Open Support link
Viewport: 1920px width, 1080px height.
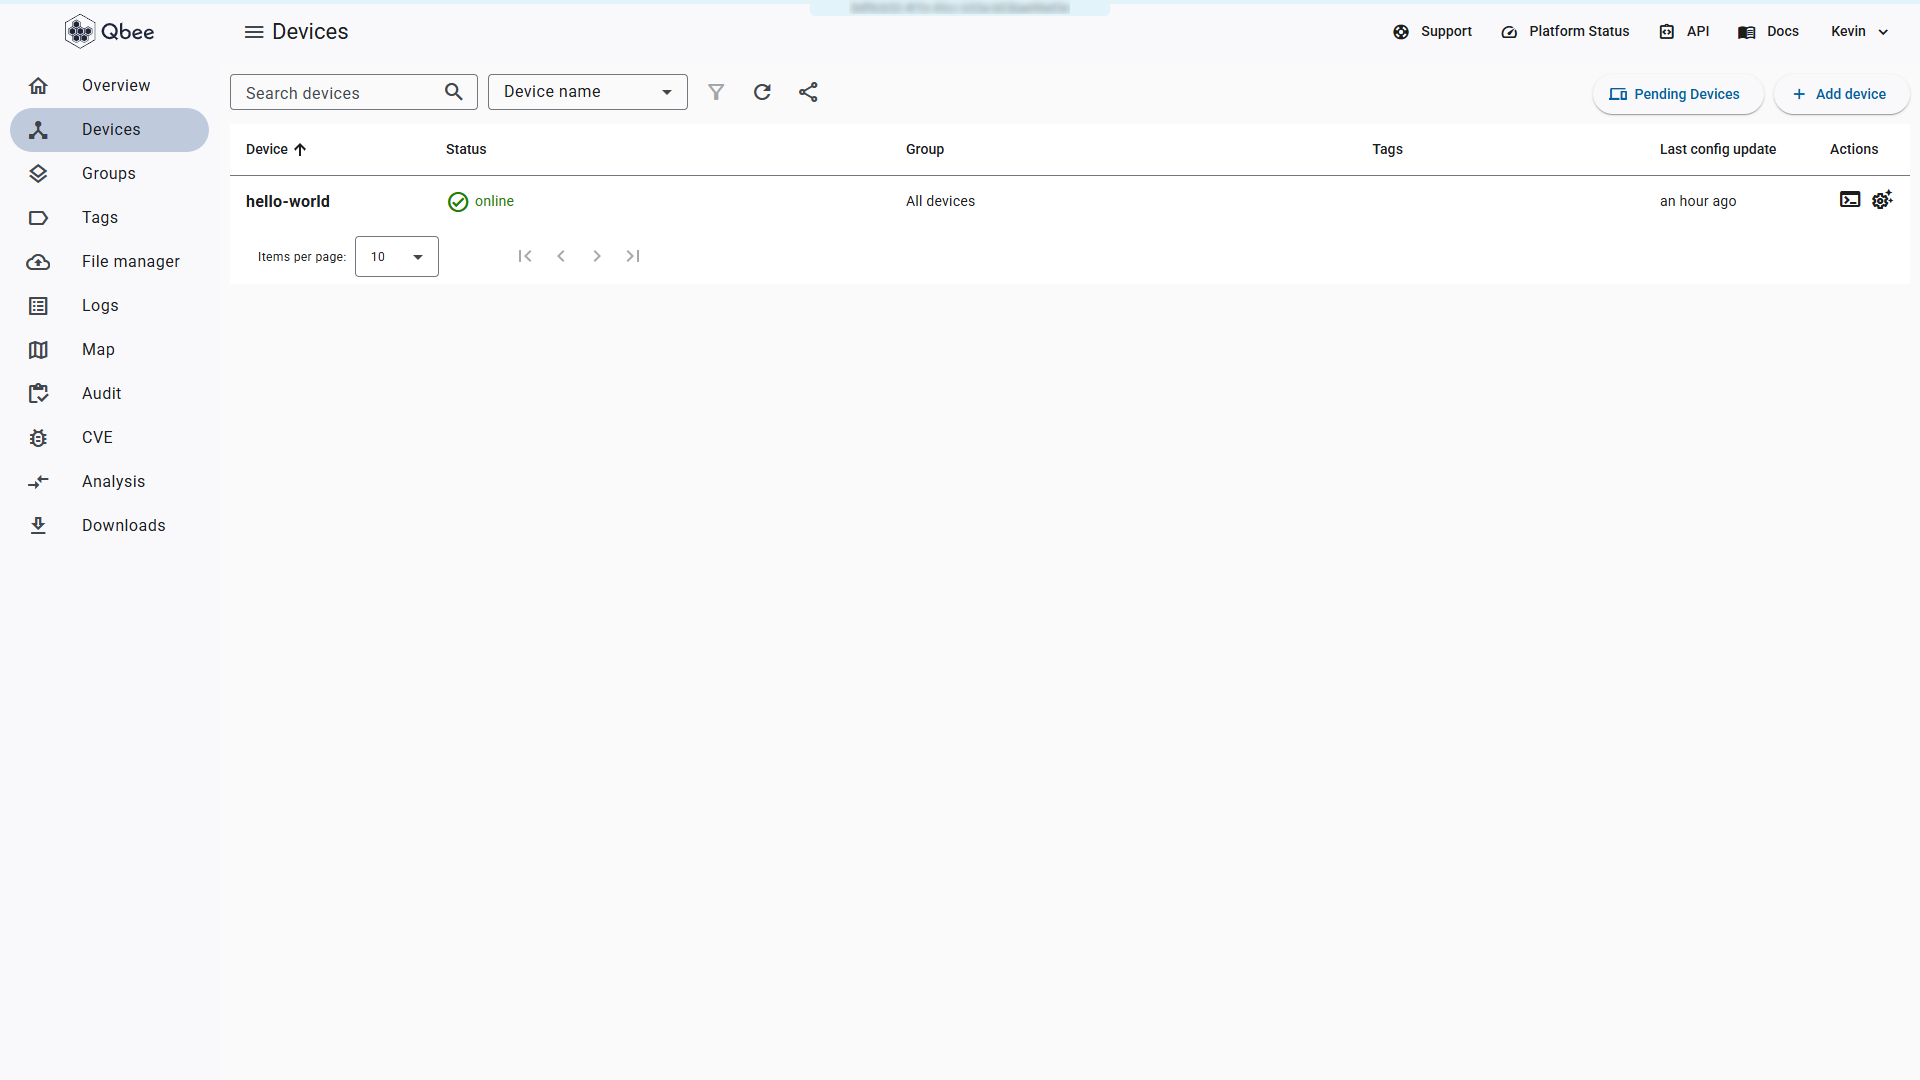click(1432, 32)
